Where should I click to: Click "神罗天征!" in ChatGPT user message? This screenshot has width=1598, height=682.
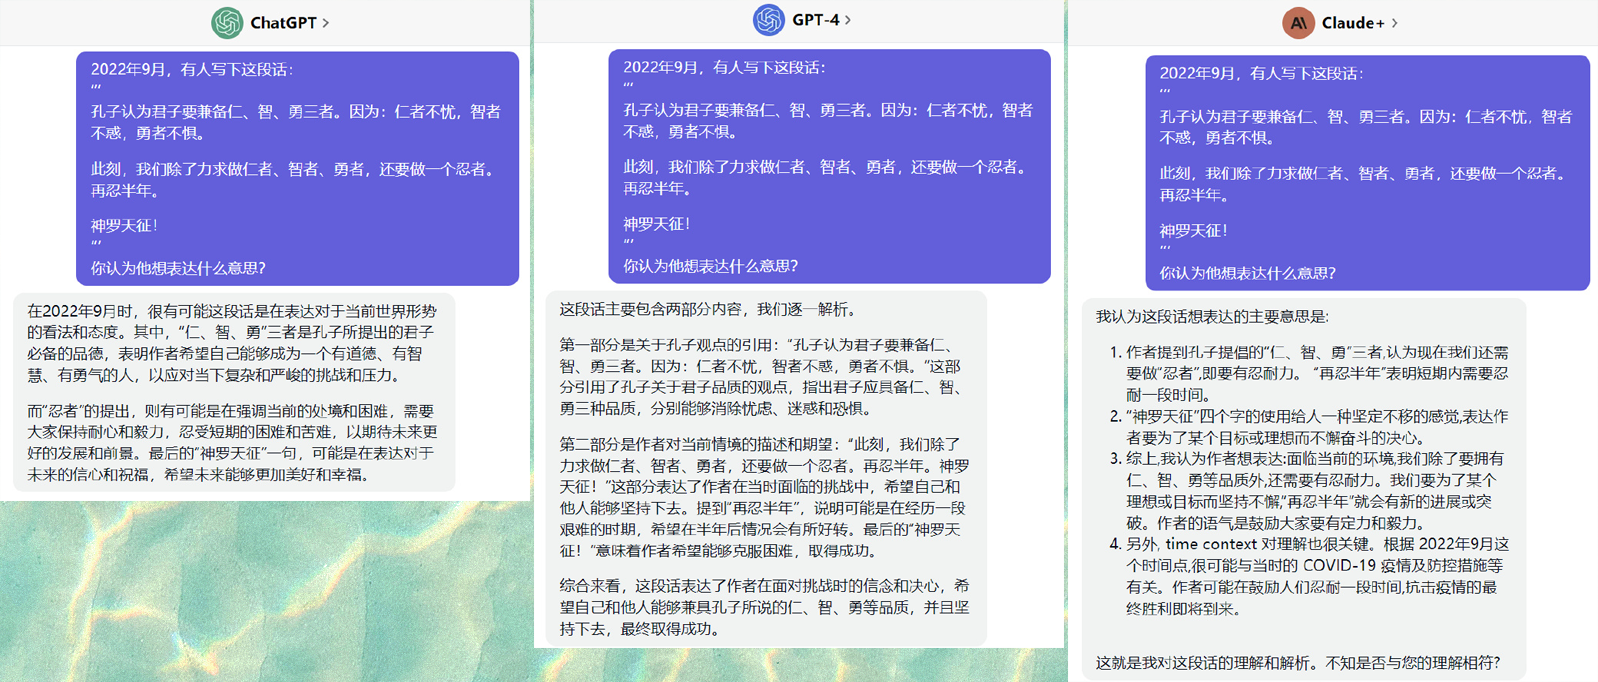(x=124, y=226)
